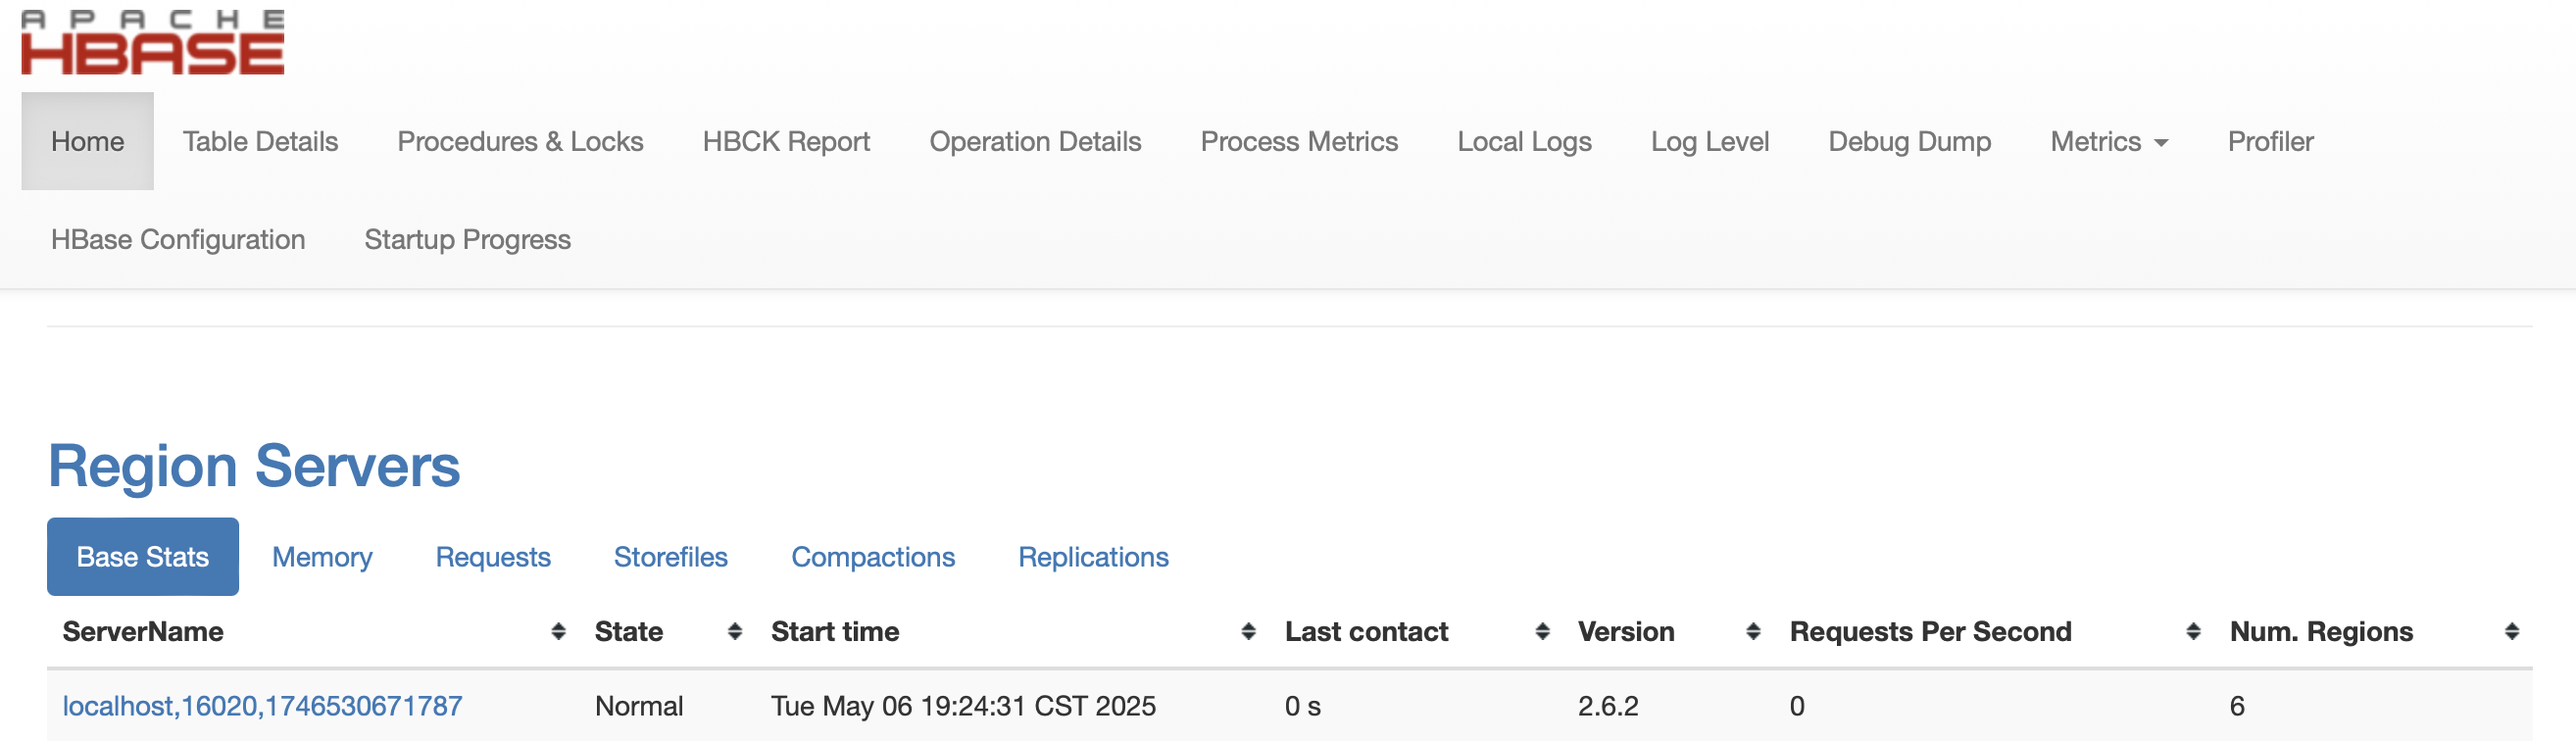Click the Last contact column header
Image resolution: width=2576 pixels, height=741 pixels.
click(1366, 632)
